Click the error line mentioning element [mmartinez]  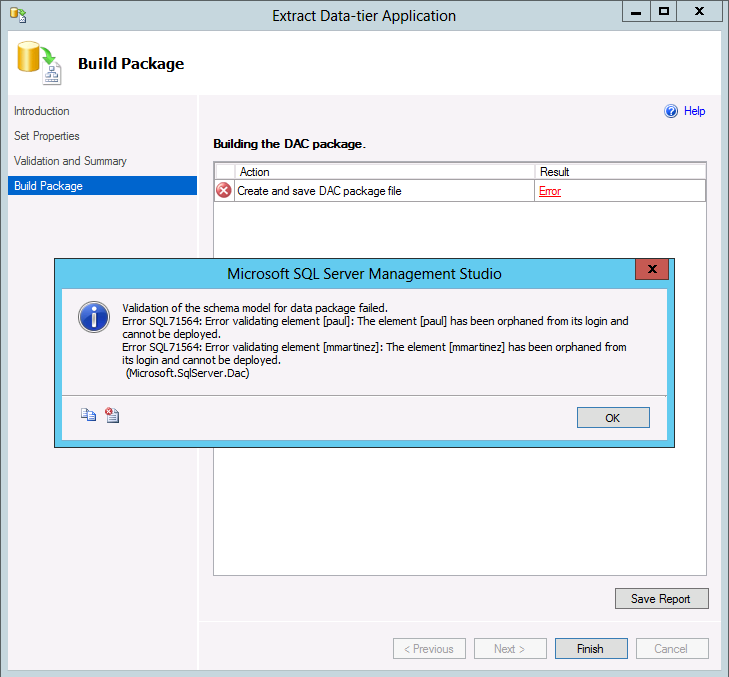tap(374, 353)
